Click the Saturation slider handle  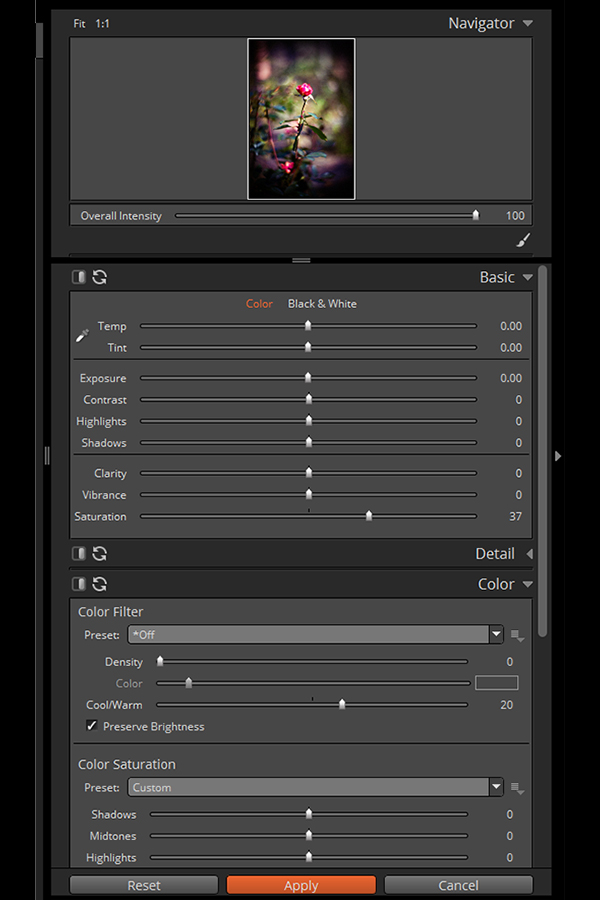pos(369,515)
